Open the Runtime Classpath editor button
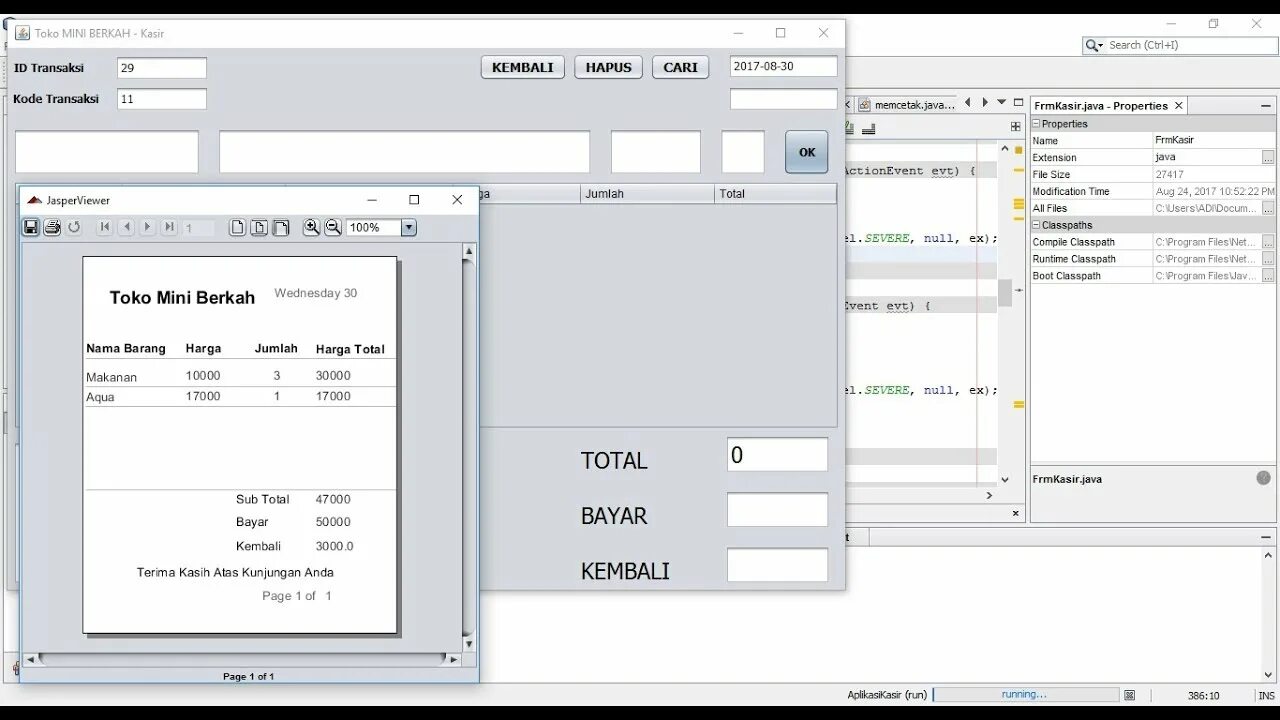 pyautogui.click(x=1268, y=259)
